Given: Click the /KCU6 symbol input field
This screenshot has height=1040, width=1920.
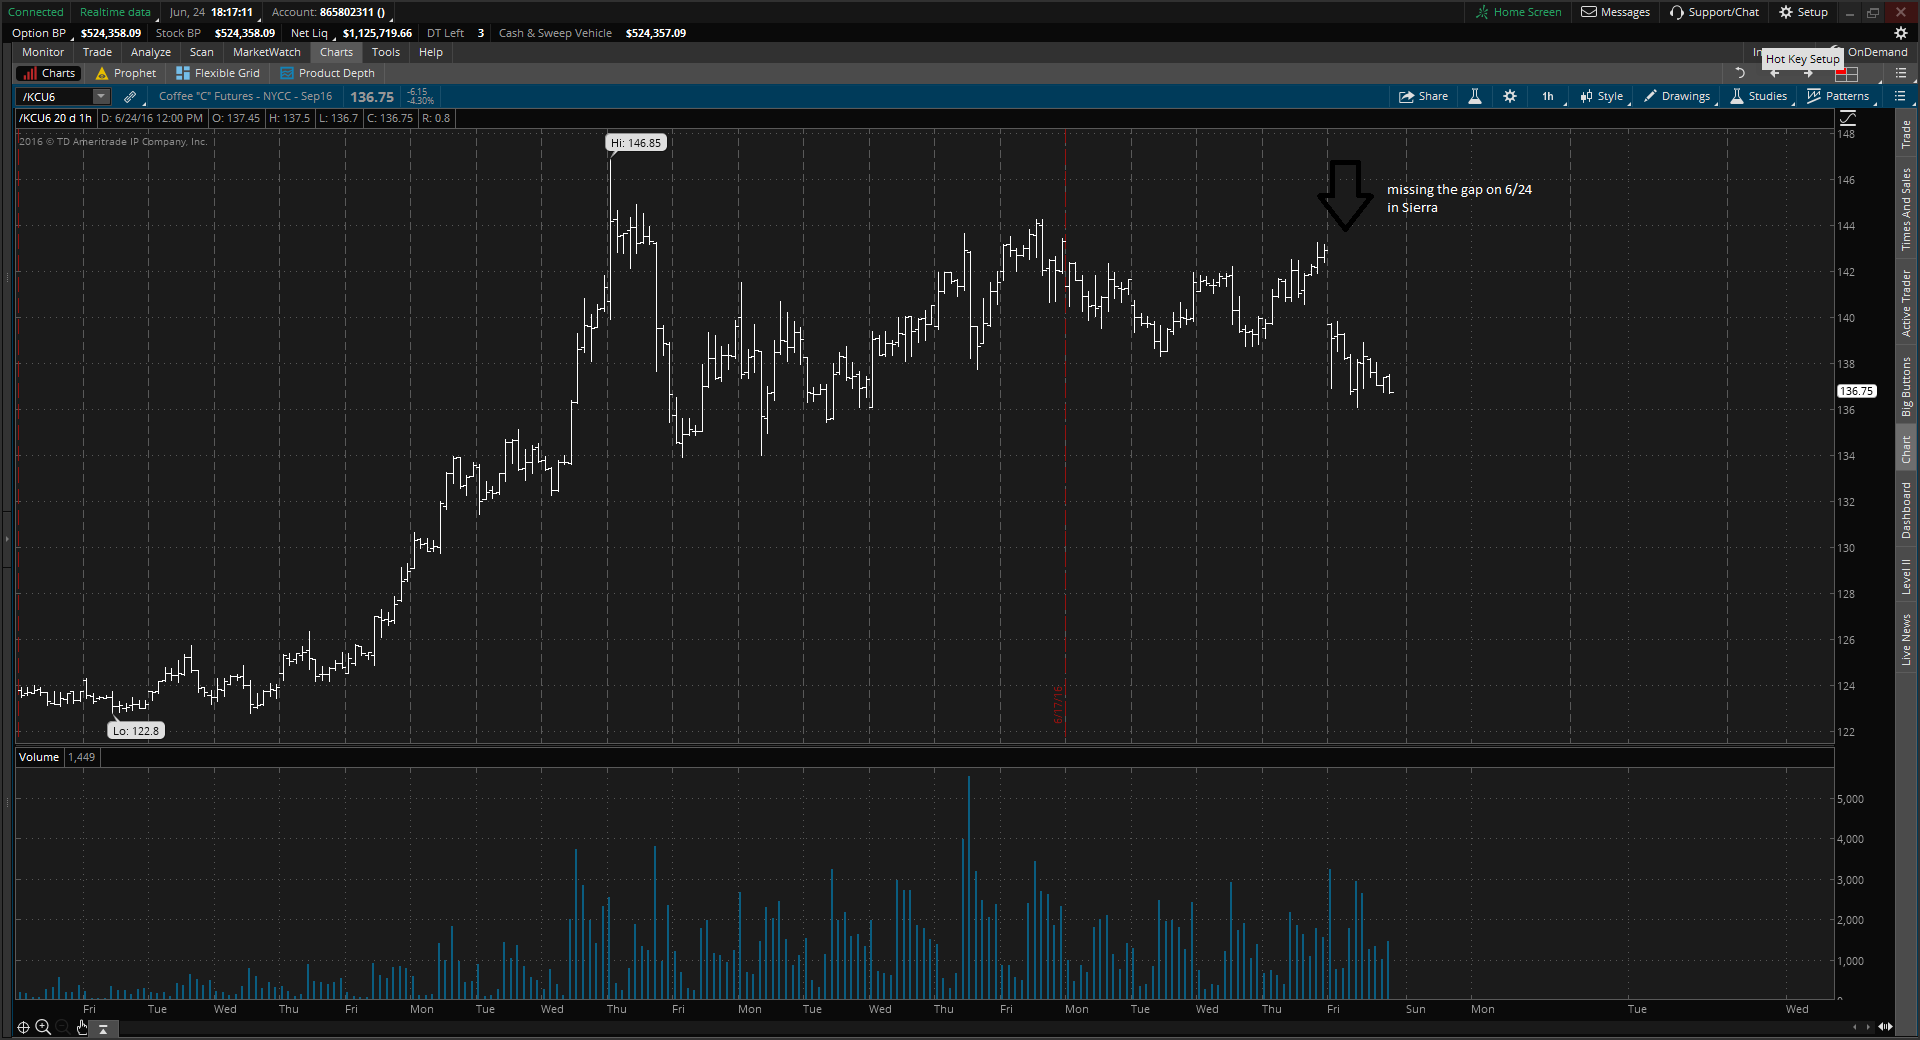Looking at the screenshot, I should tap(56, 97).
